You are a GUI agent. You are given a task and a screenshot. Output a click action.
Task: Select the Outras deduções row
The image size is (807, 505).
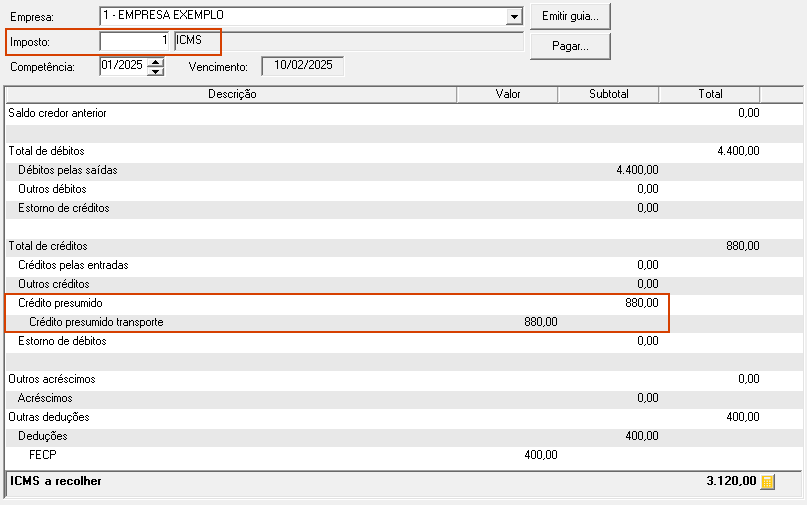(x=404, y=417)
